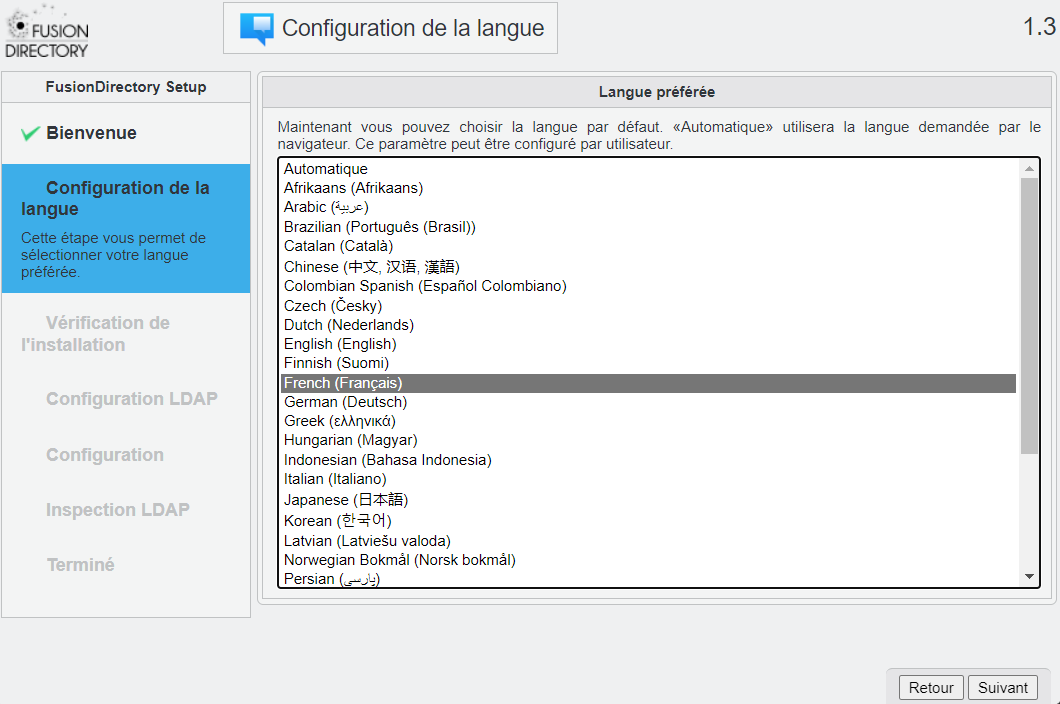Choose Catalan (Català) language
Viewport: 1060px width, 704px height.
[x=648, y=246]
